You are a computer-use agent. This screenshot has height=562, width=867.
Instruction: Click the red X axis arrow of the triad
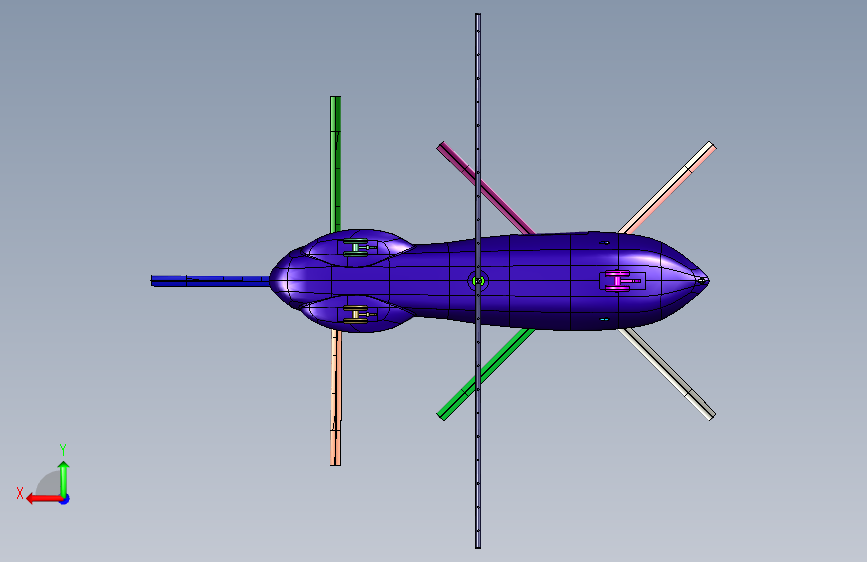[43, 498]
